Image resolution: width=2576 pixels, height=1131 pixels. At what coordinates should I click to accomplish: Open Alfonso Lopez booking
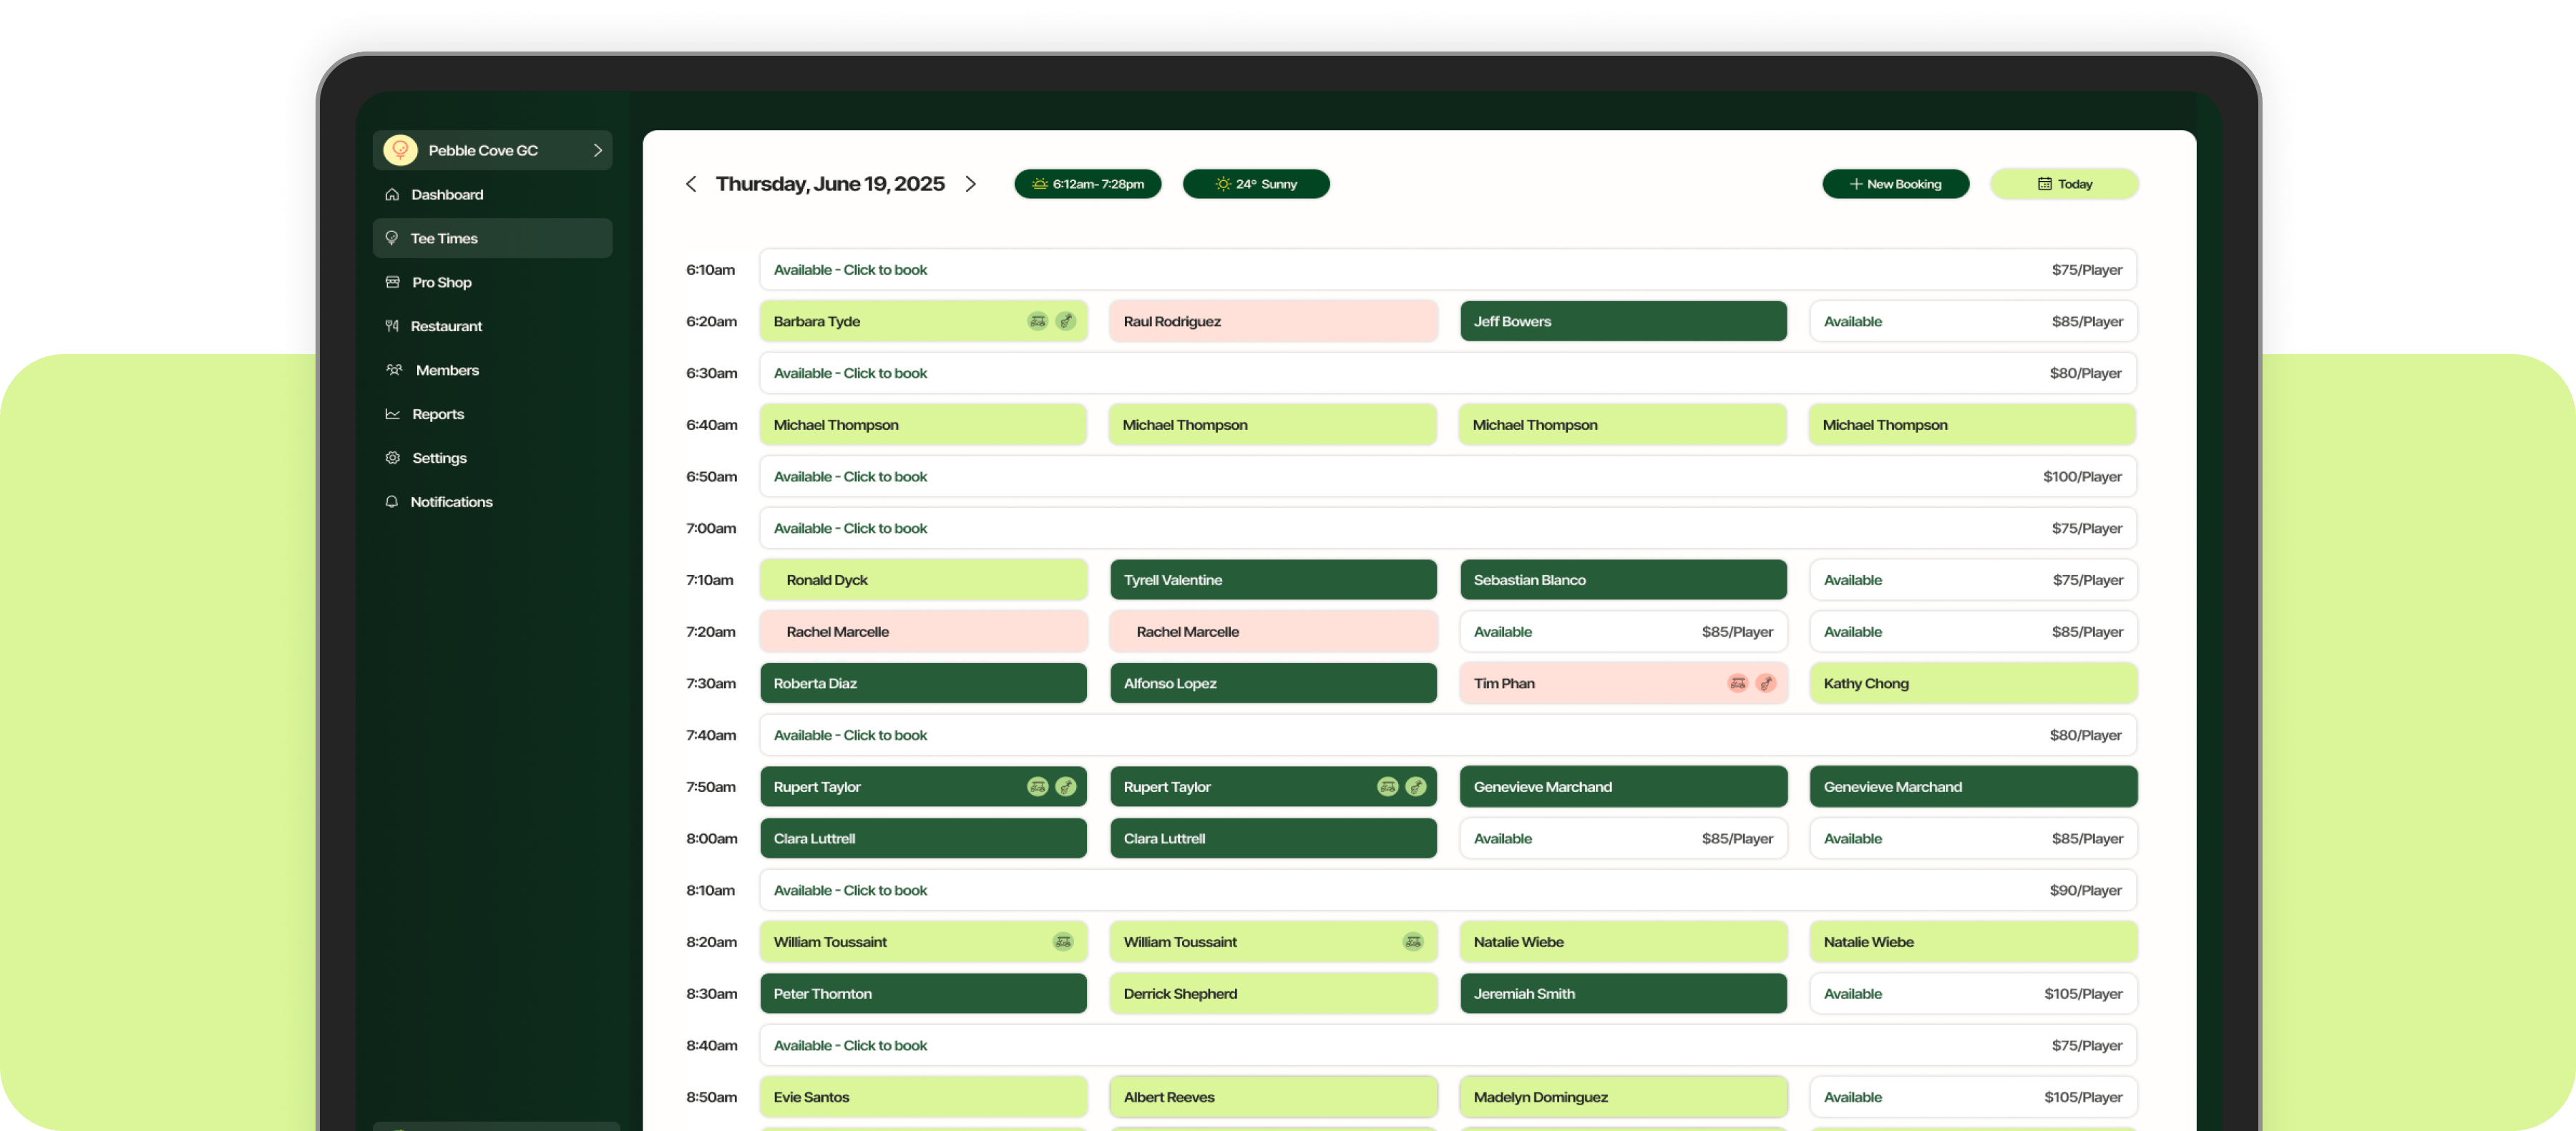point(1273,683)
